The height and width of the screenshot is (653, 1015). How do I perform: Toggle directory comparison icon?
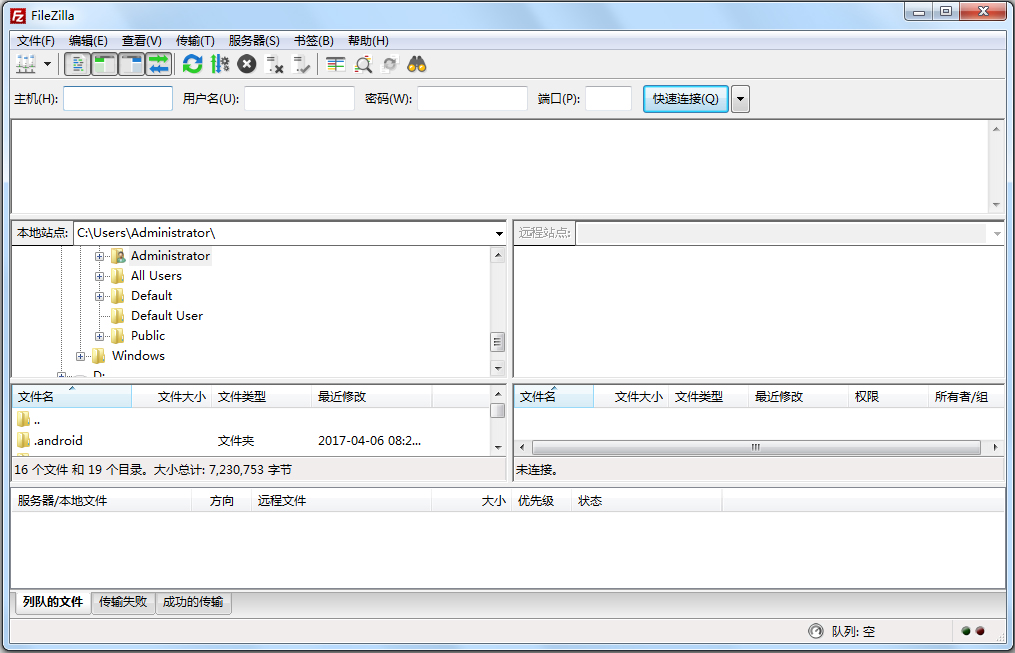pyautogui.click(x=363, y=64)
